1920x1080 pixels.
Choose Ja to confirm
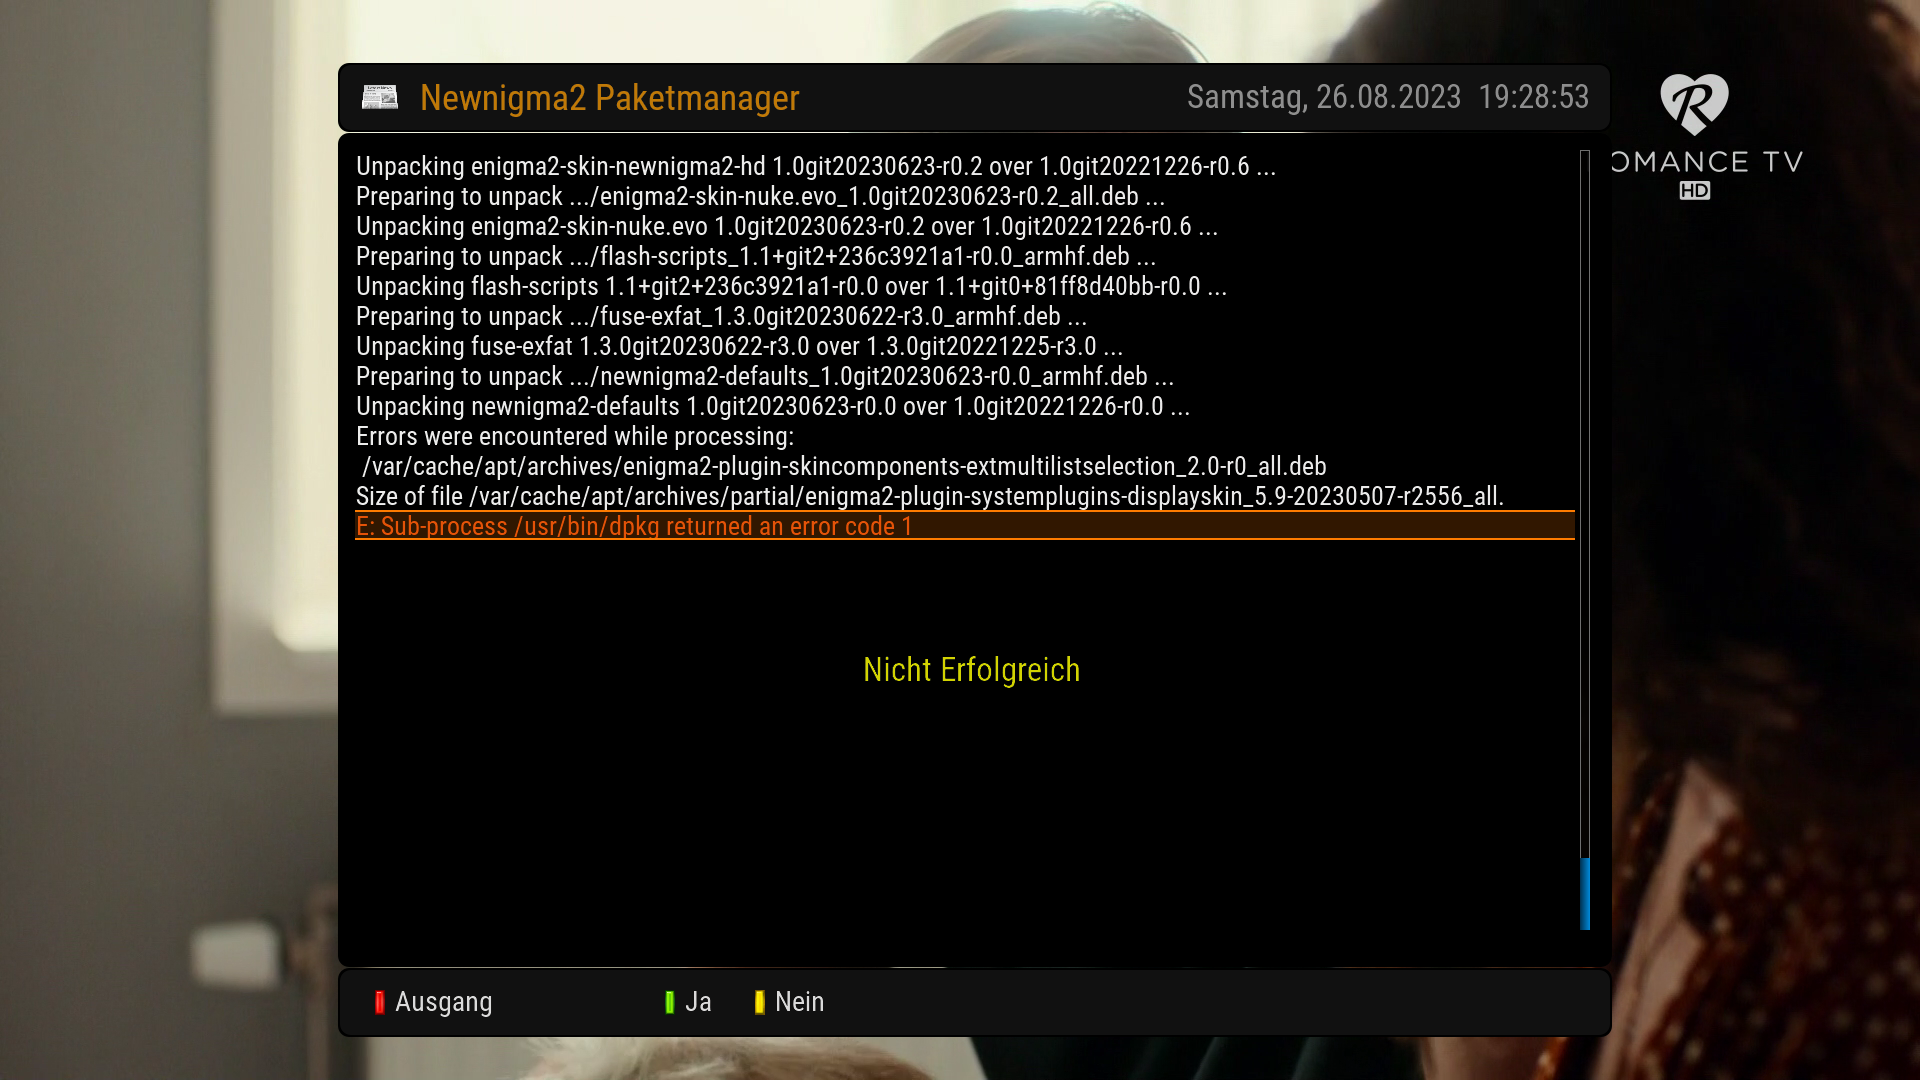pos(698,1002)
